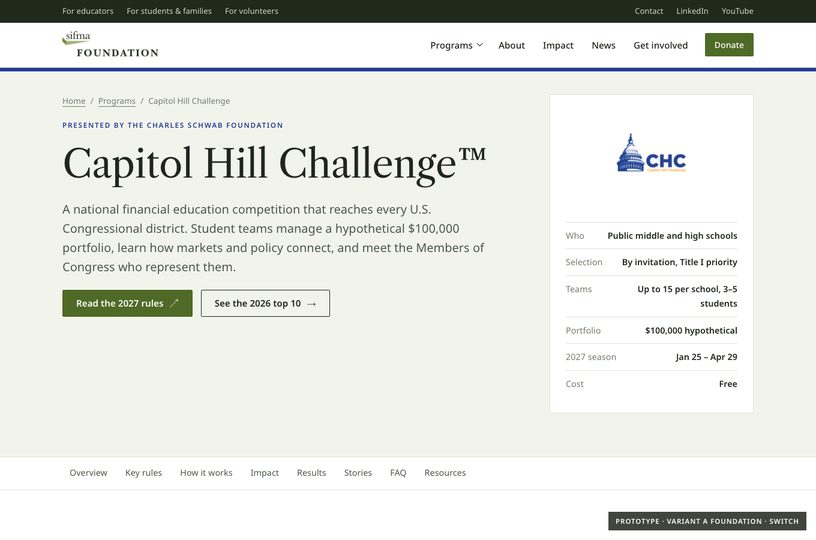Open the About page
This screenshot has width=816, height=540.
[511, 45]
